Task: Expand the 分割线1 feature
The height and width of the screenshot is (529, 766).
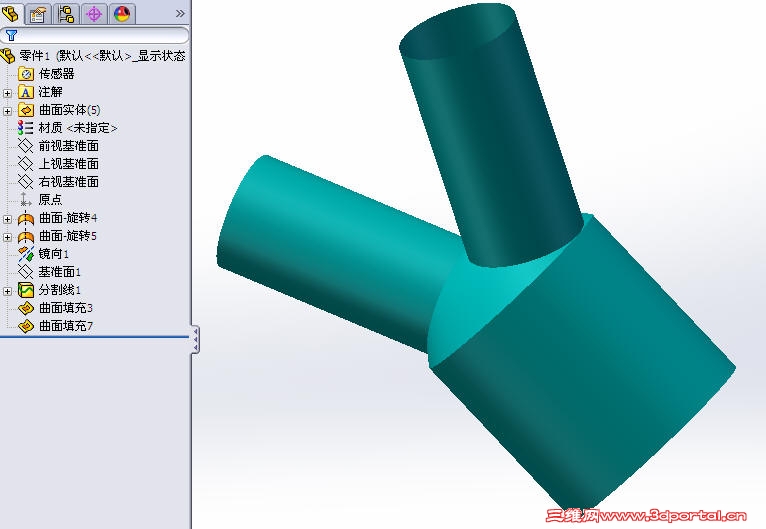Action: [7, 291]
